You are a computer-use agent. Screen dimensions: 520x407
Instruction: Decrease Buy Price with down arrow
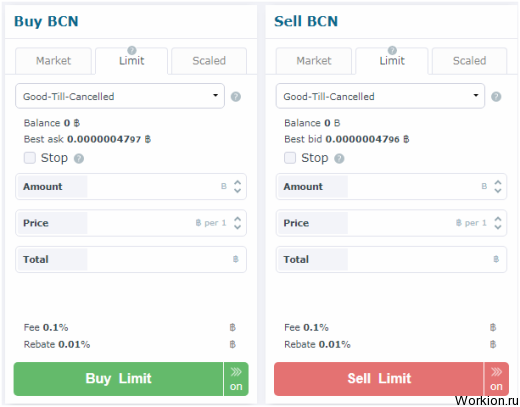(x=237, y=227)
